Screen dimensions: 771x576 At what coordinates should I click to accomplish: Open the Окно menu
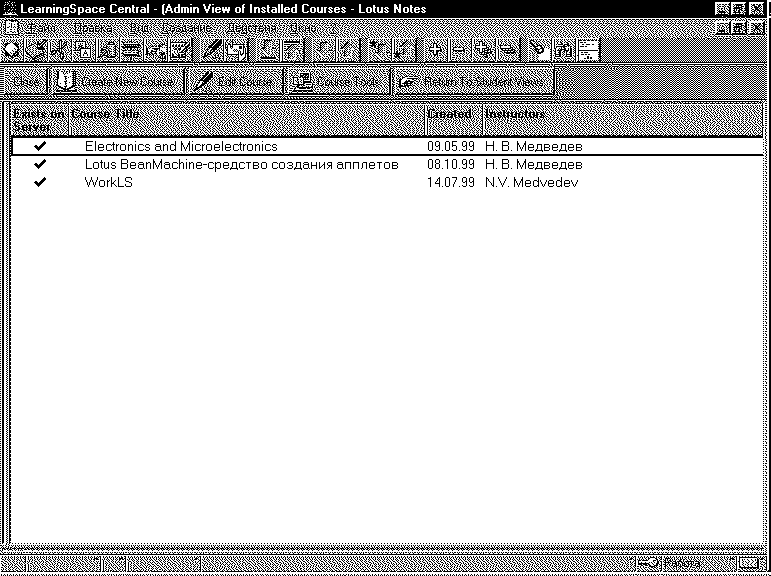point(303,28)
